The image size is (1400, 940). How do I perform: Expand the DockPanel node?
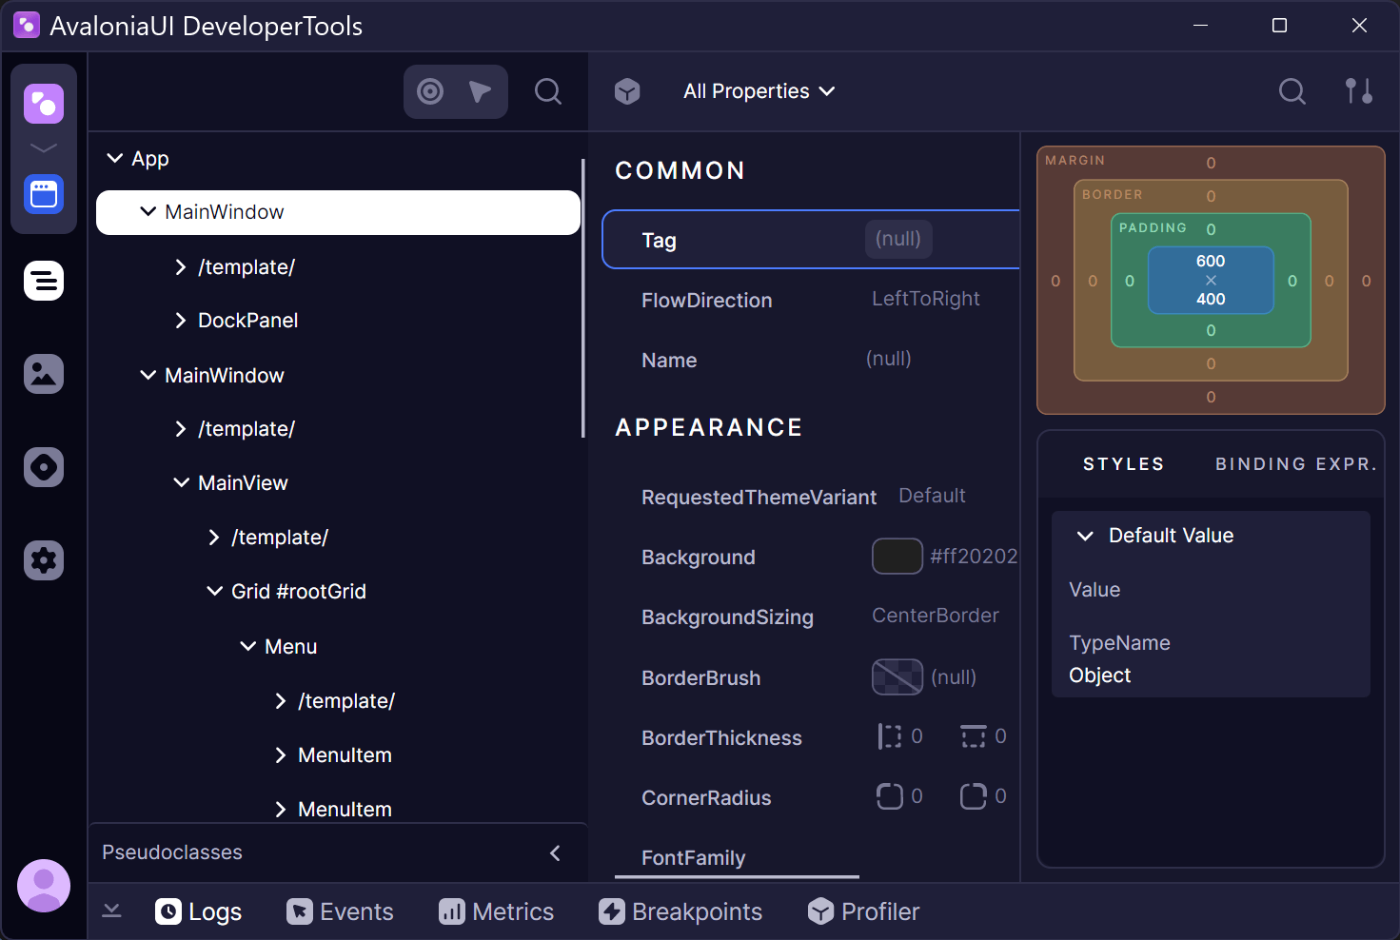click(x=181, y=320)
